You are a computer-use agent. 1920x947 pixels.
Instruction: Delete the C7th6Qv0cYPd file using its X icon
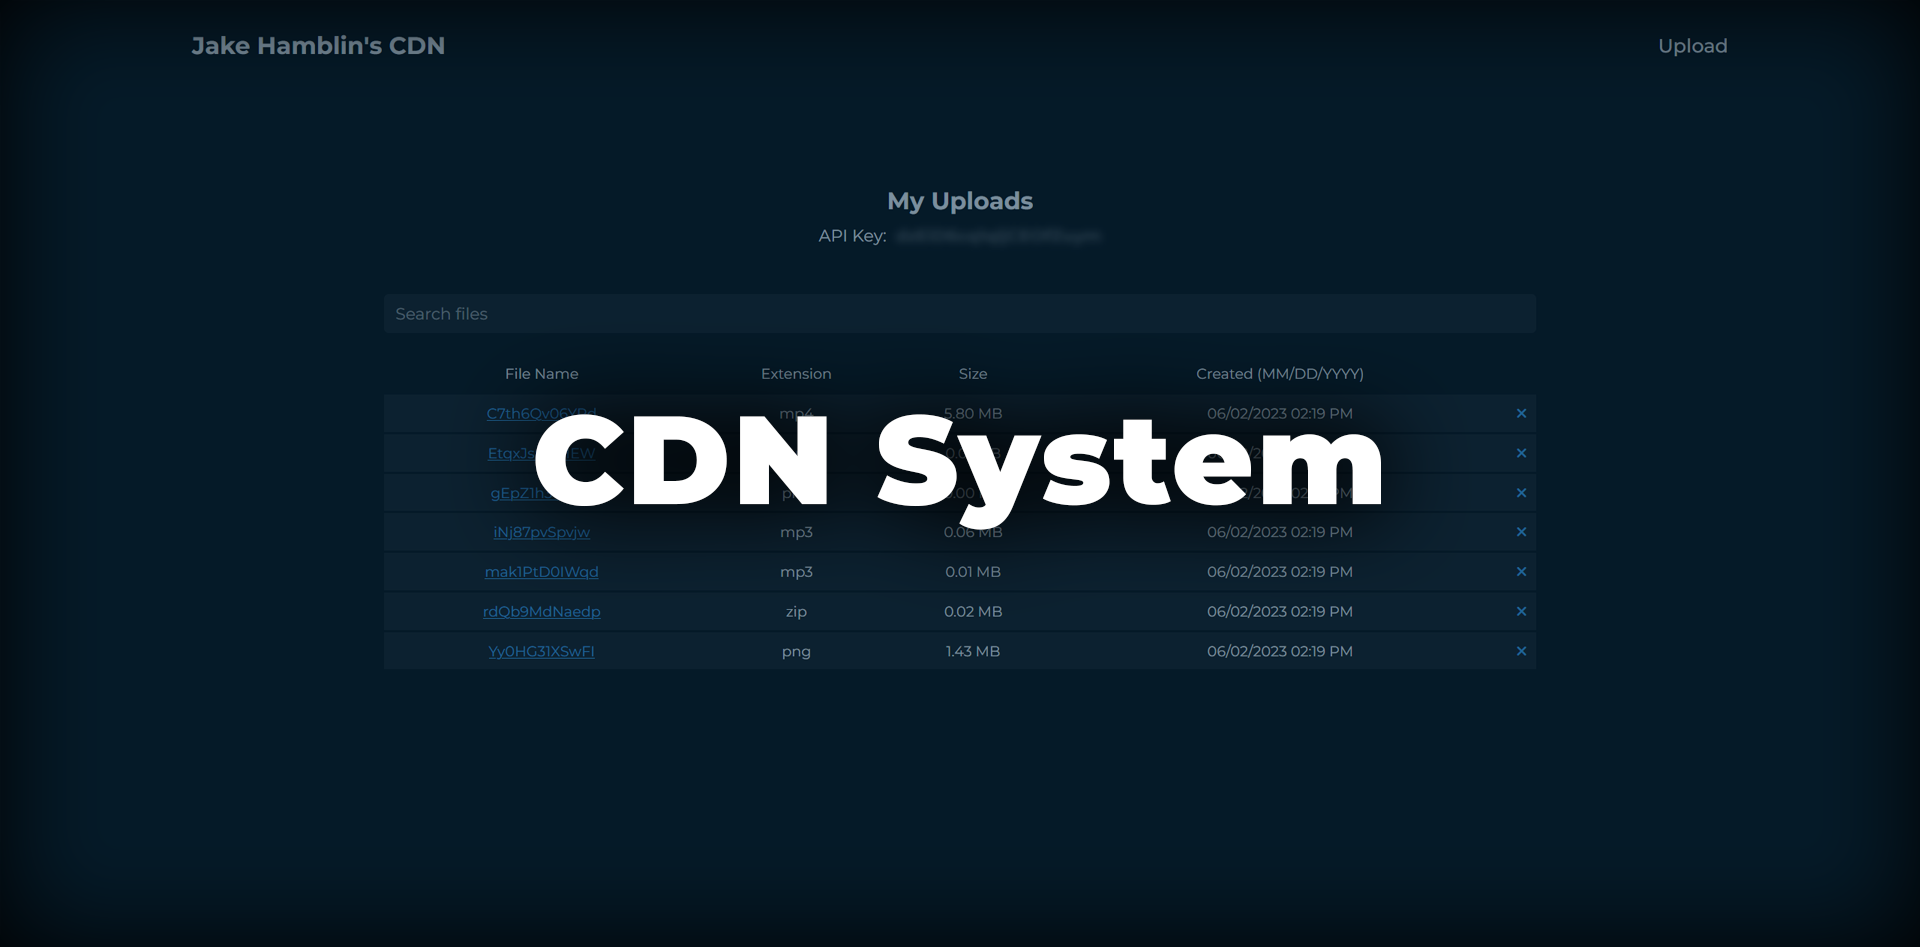coord(1521,413)
